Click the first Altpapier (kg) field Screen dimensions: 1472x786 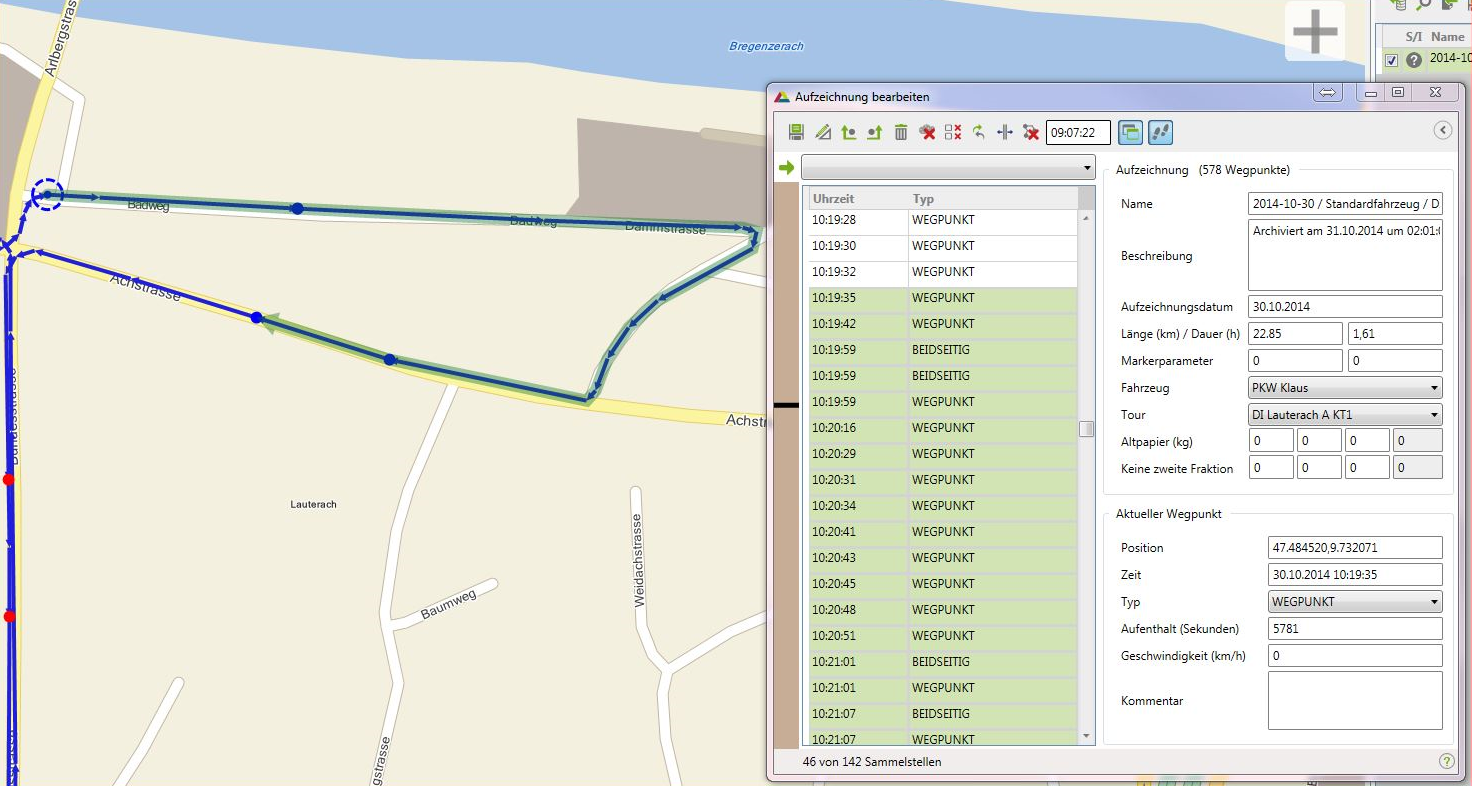[1271, 440]
